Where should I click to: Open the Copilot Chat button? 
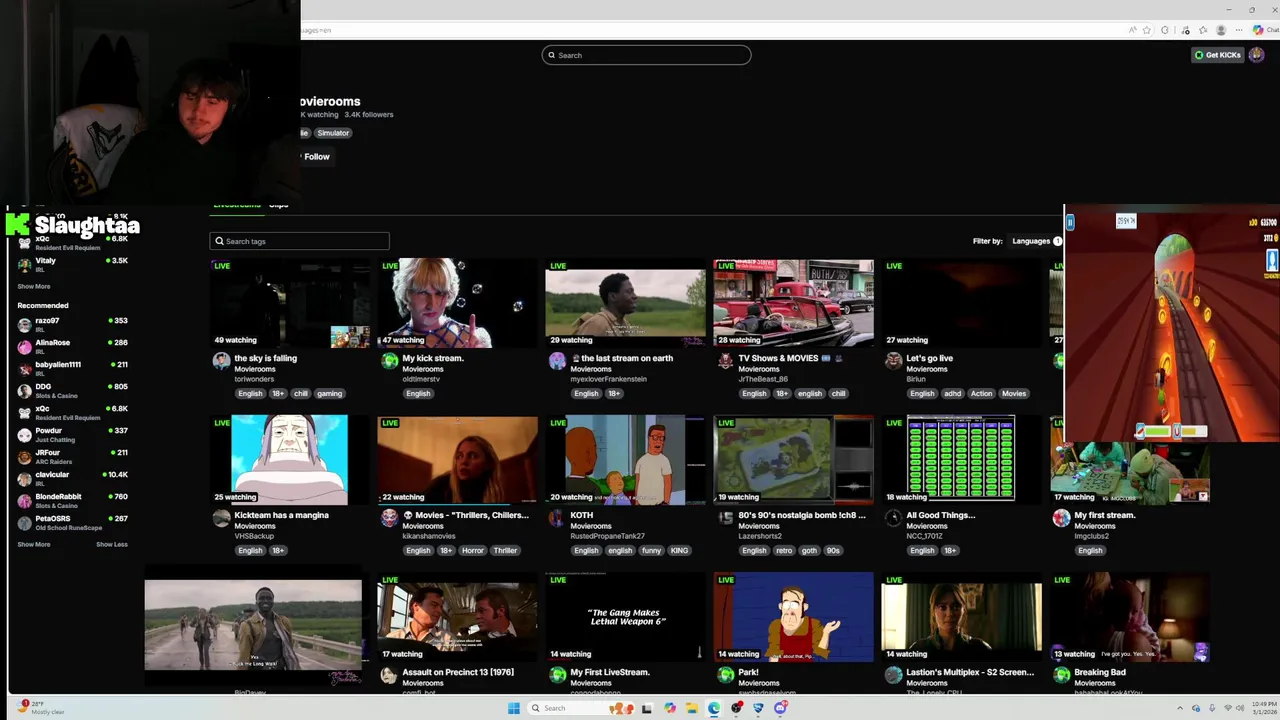[x=1264, y=30]
